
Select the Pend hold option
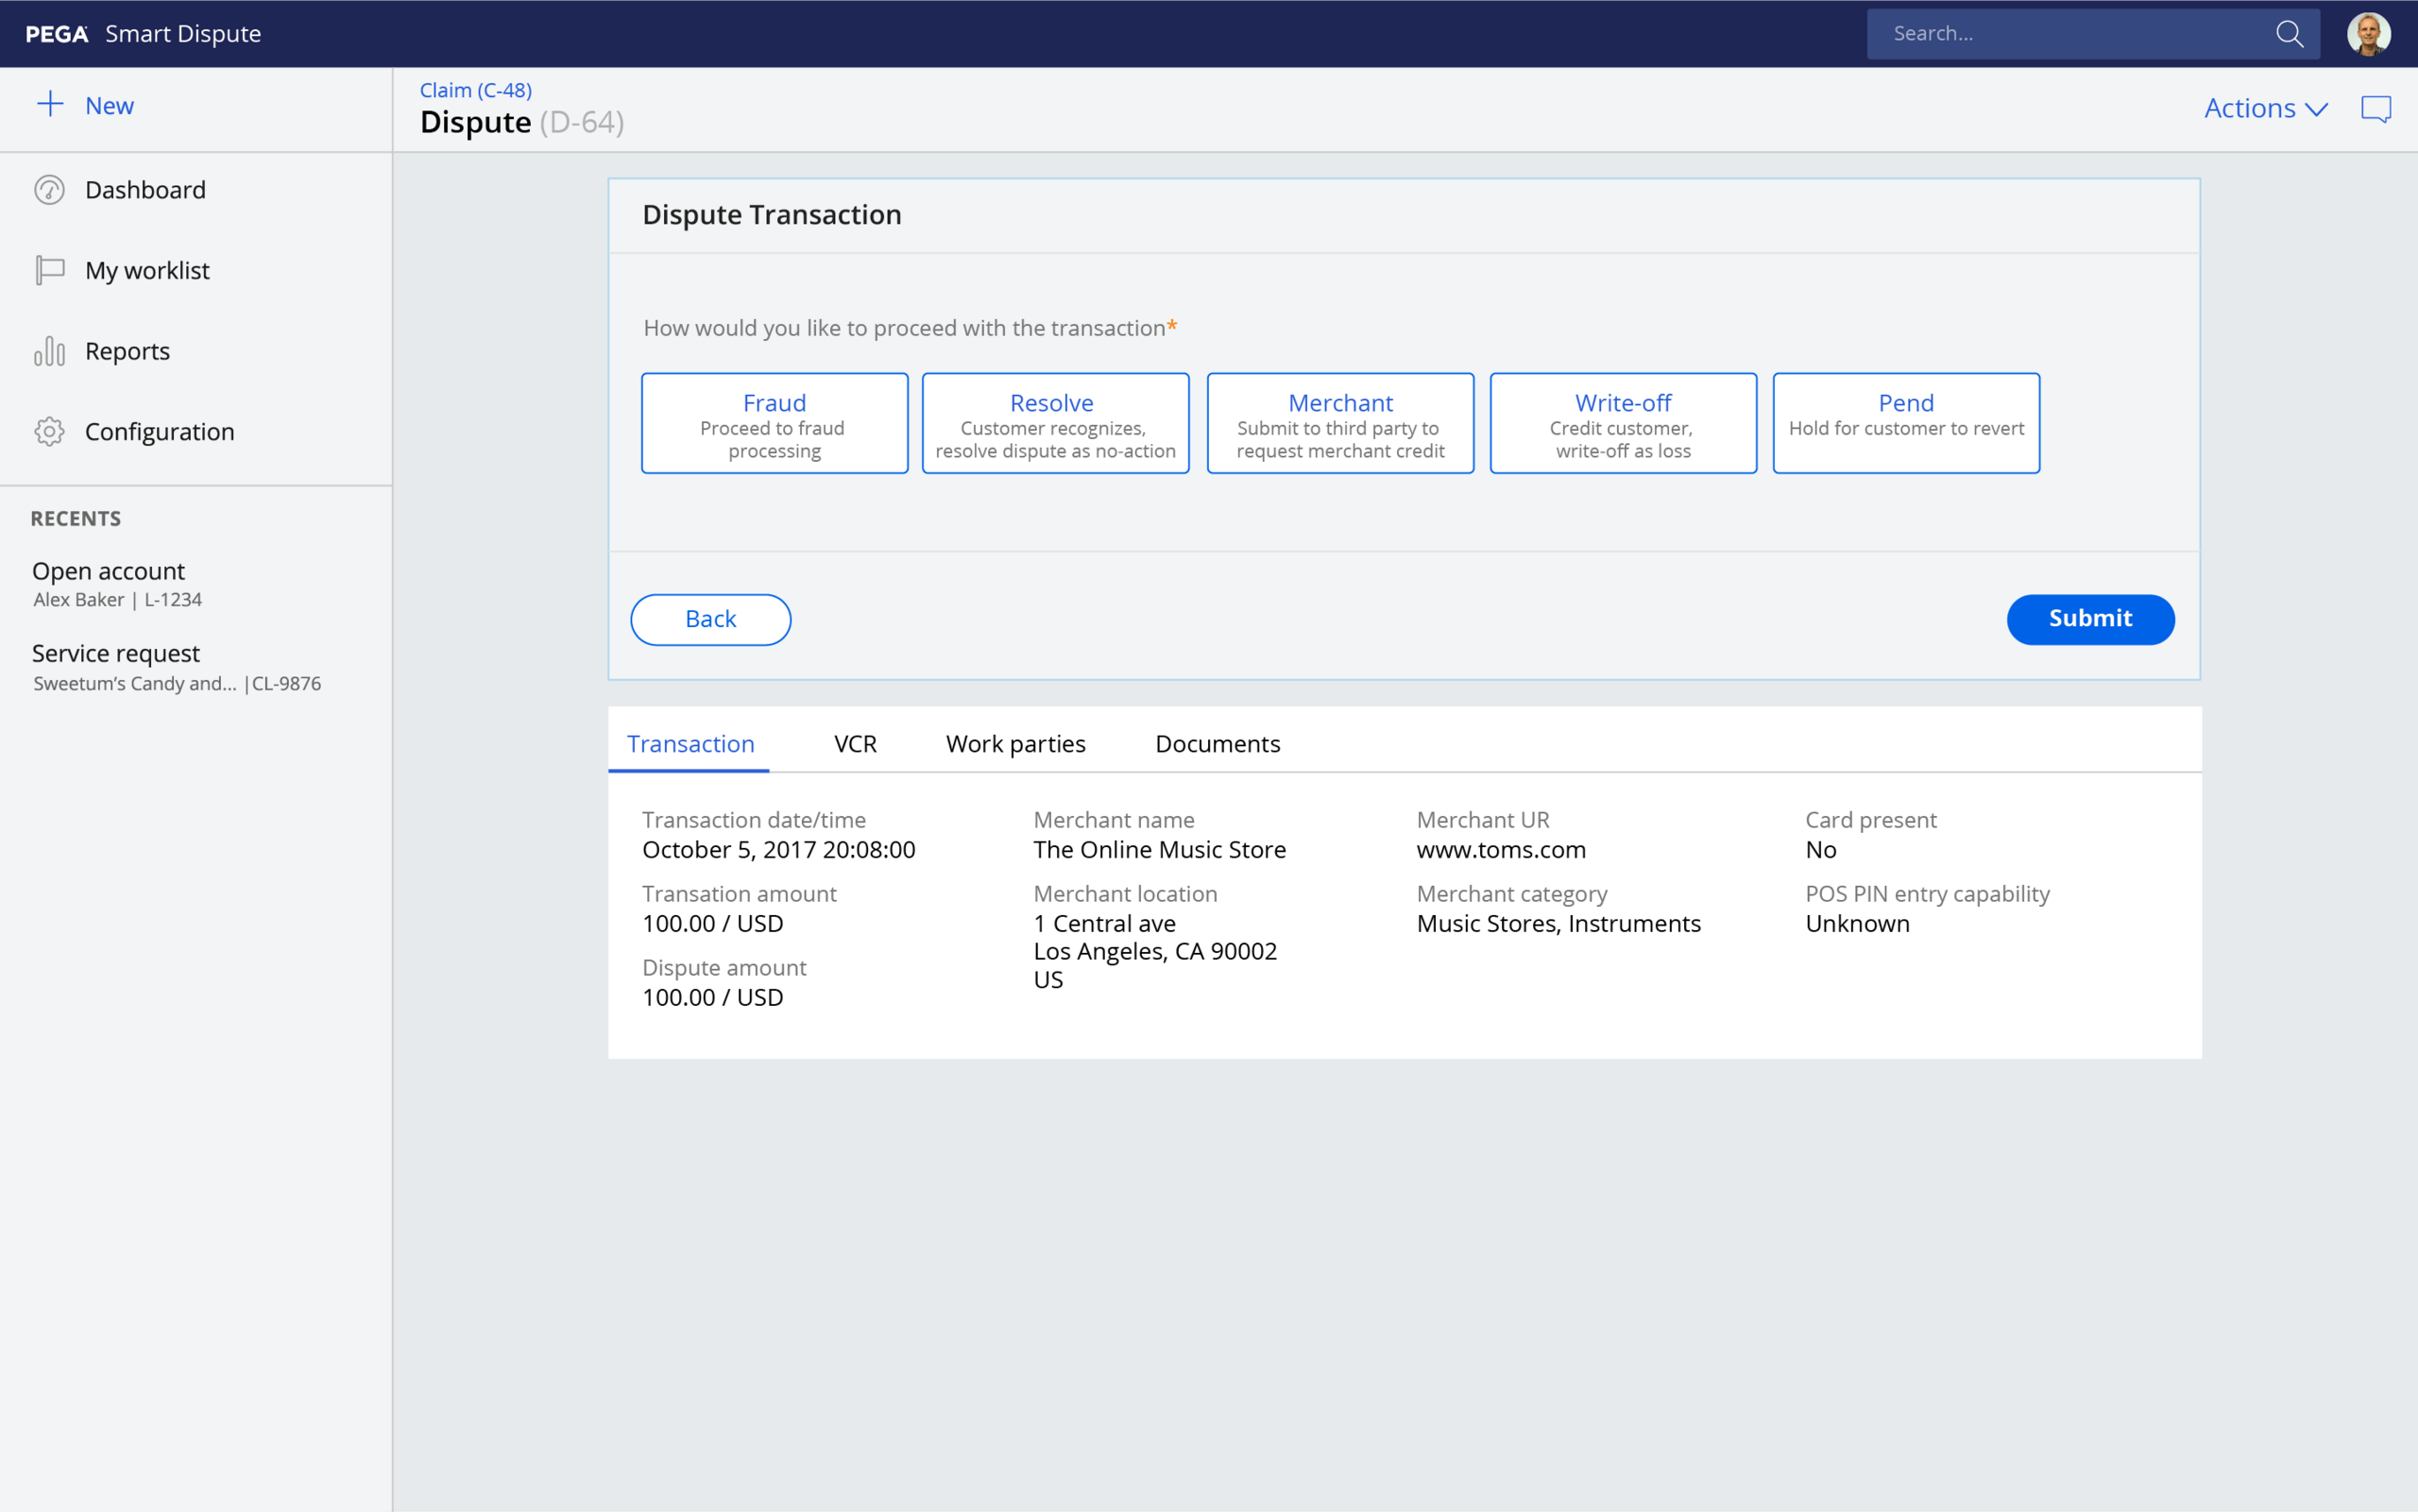coord(1905,423)
